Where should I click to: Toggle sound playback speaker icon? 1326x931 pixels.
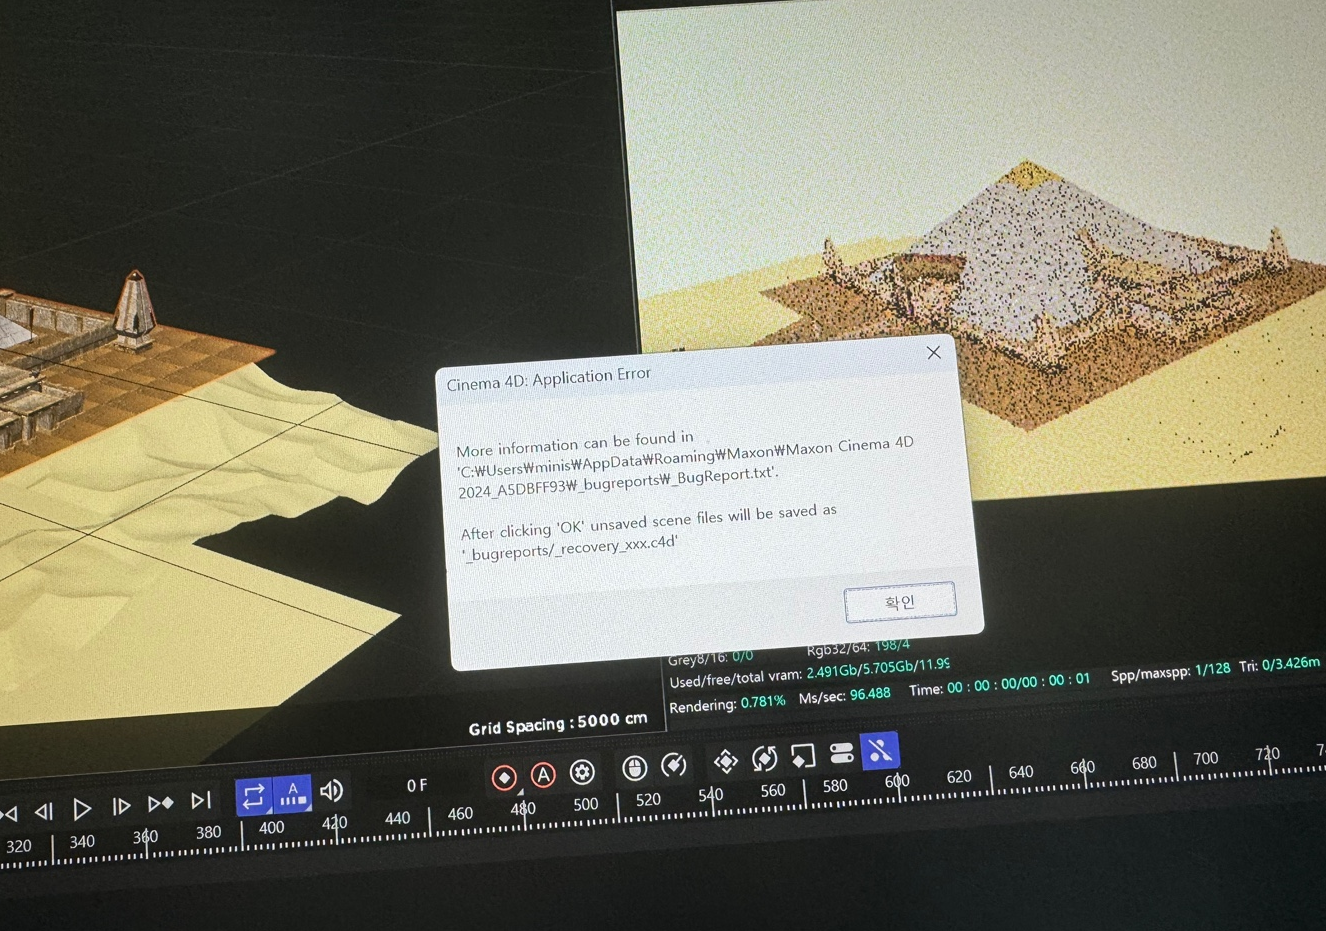[x=332, y=791]
